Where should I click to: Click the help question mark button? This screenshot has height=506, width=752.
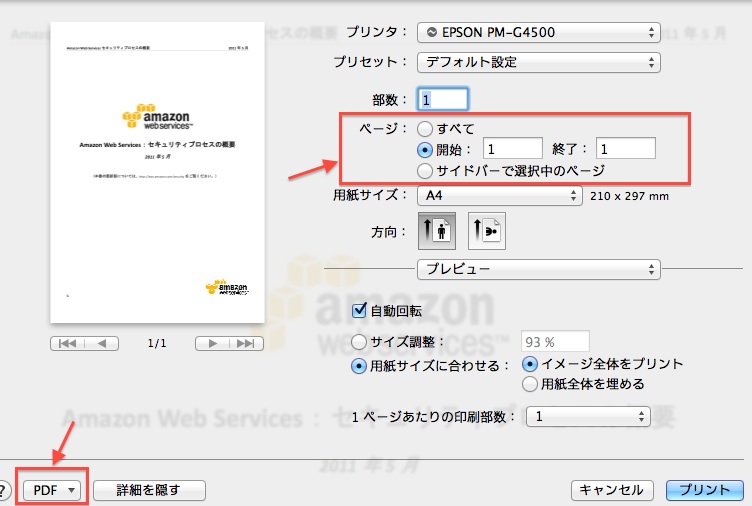click(x=3, y=490)
